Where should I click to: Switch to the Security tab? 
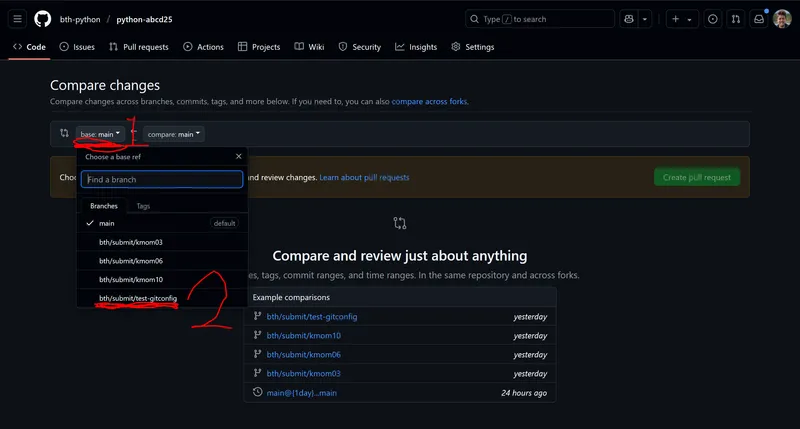360,47
